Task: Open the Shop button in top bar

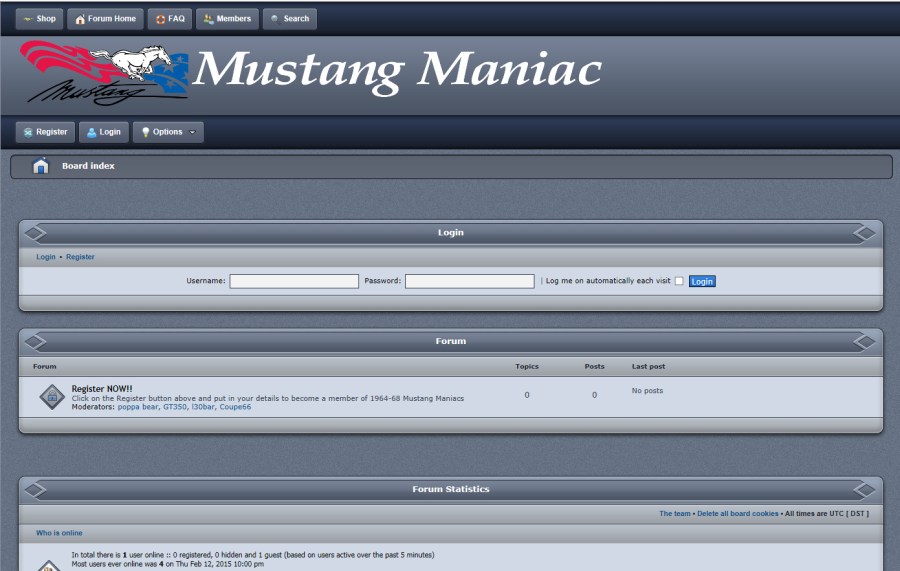Action: pos(39,19)
